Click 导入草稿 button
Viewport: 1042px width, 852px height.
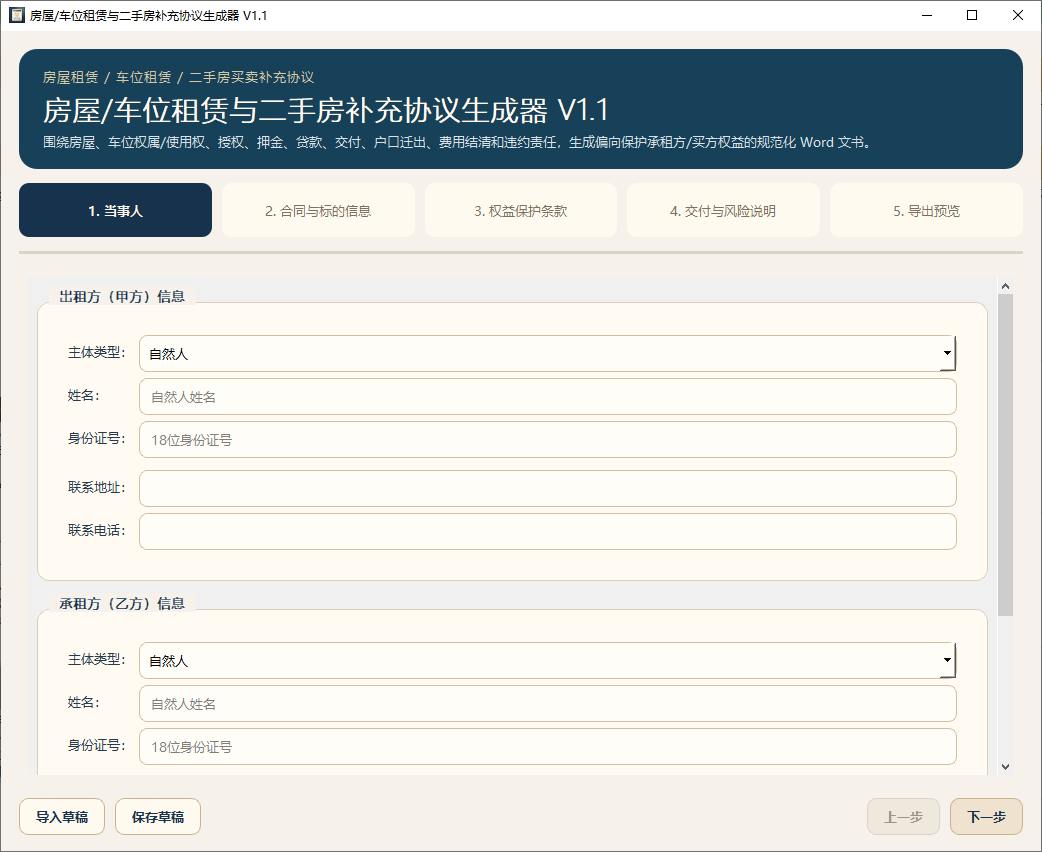point(62,817)
